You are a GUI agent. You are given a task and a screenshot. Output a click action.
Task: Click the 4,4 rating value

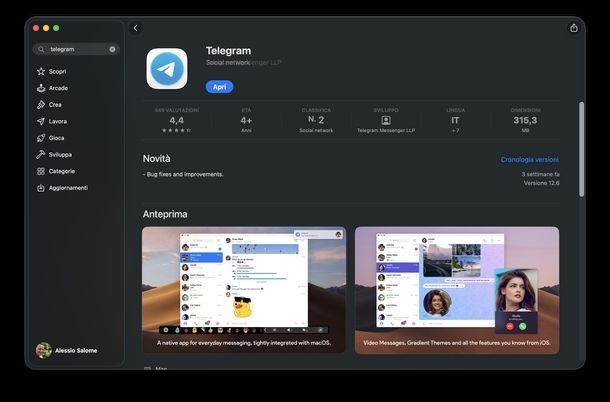click(x=177, y=120)
